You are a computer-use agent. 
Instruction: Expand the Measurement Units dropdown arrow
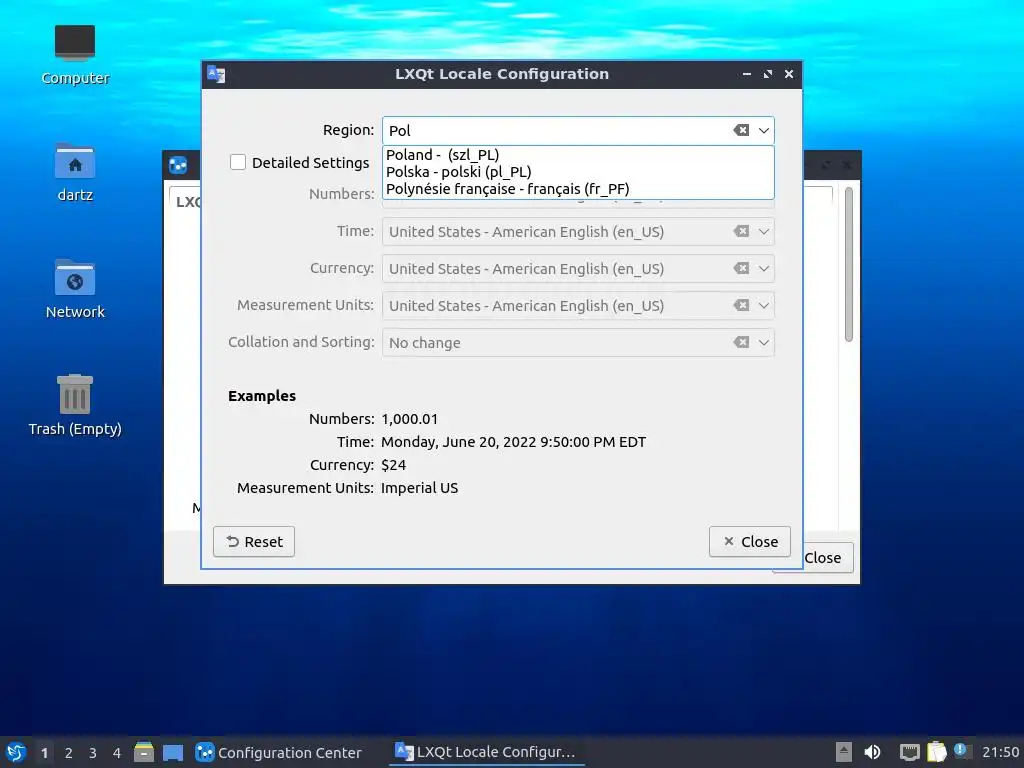pyautogui.click(x=763, y=305)
